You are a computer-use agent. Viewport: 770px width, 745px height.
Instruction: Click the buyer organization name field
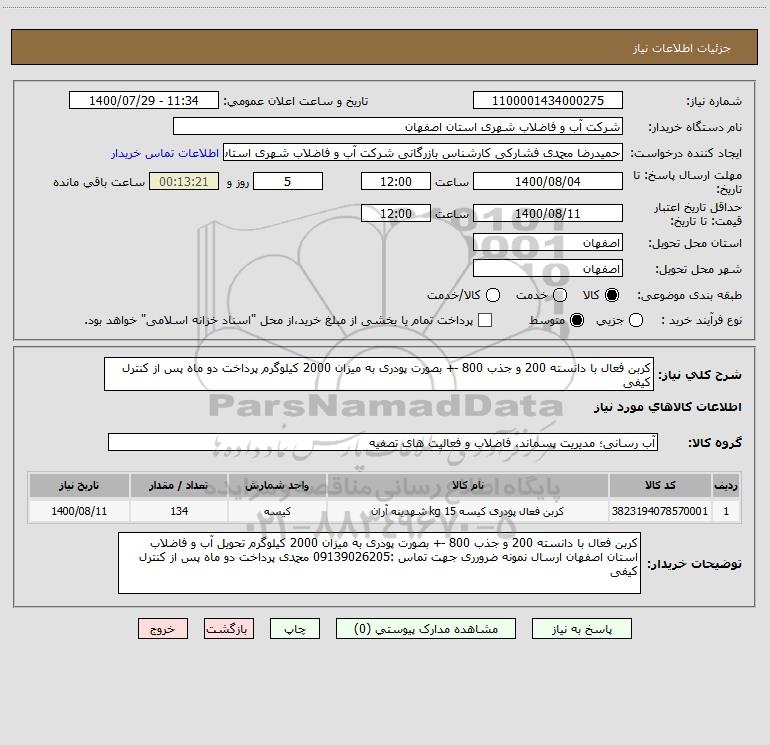coord(398,126)
